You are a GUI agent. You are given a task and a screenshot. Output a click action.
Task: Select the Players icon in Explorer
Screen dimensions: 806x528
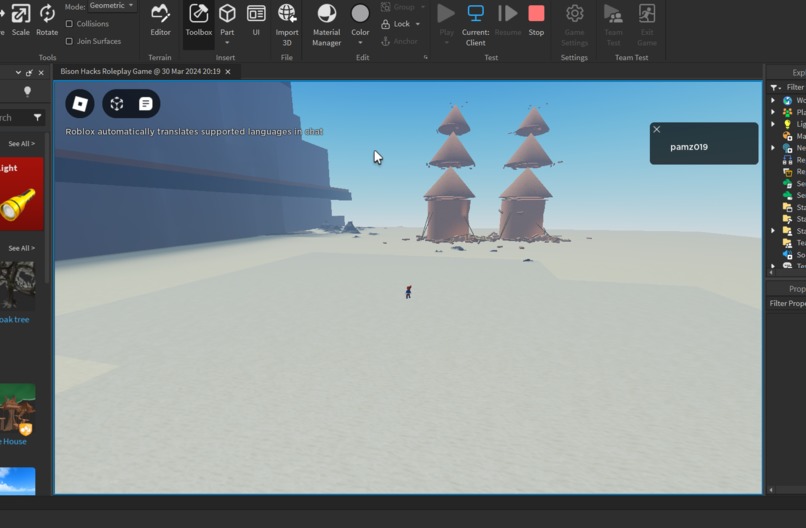point(787,112)
